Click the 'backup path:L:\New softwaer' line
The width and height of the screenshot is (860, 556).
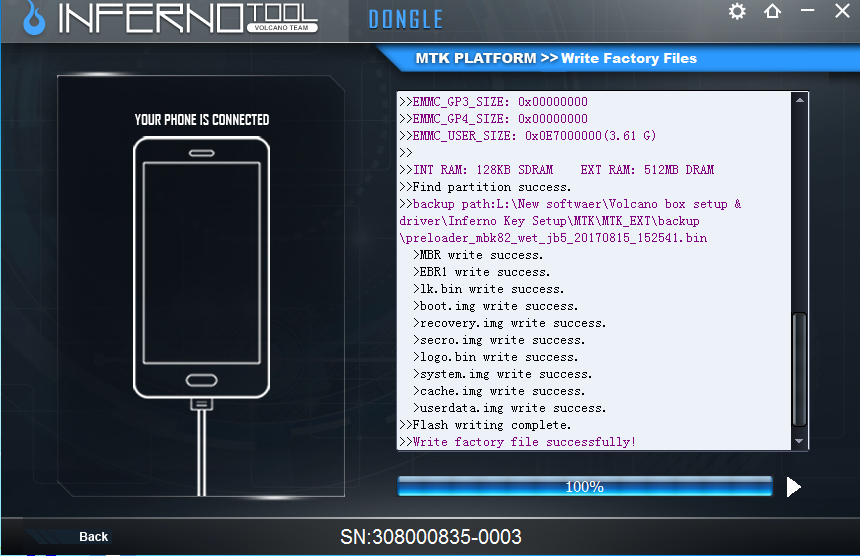click(570, 204)
